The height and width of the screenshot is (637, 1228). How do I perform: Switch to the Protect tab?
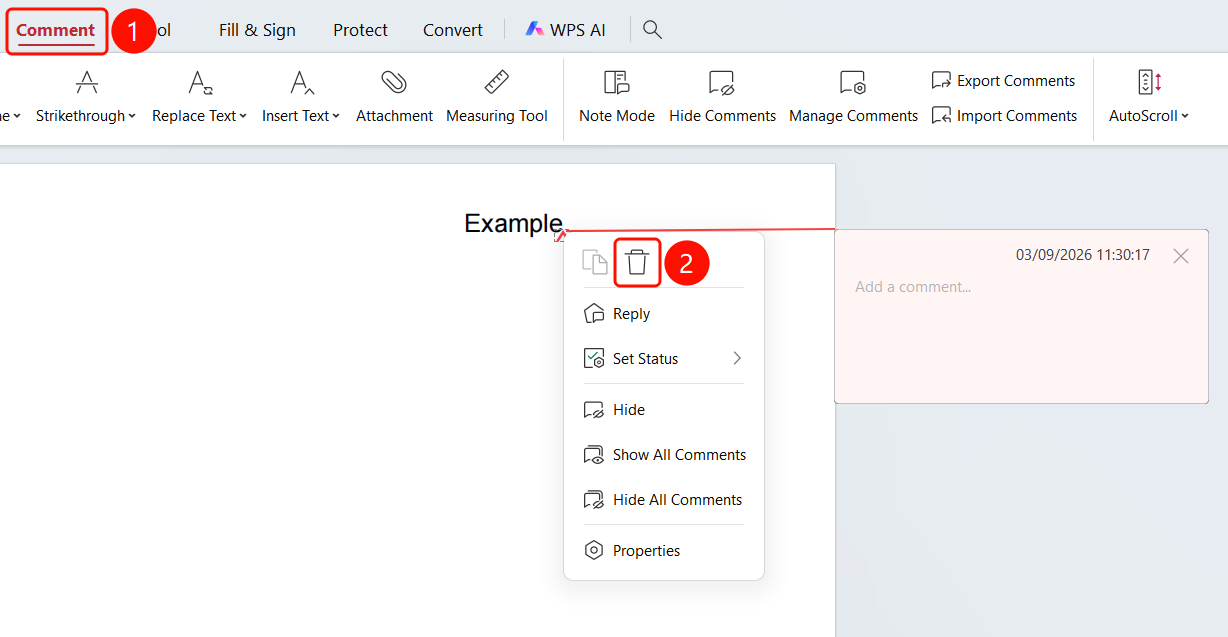360,30
